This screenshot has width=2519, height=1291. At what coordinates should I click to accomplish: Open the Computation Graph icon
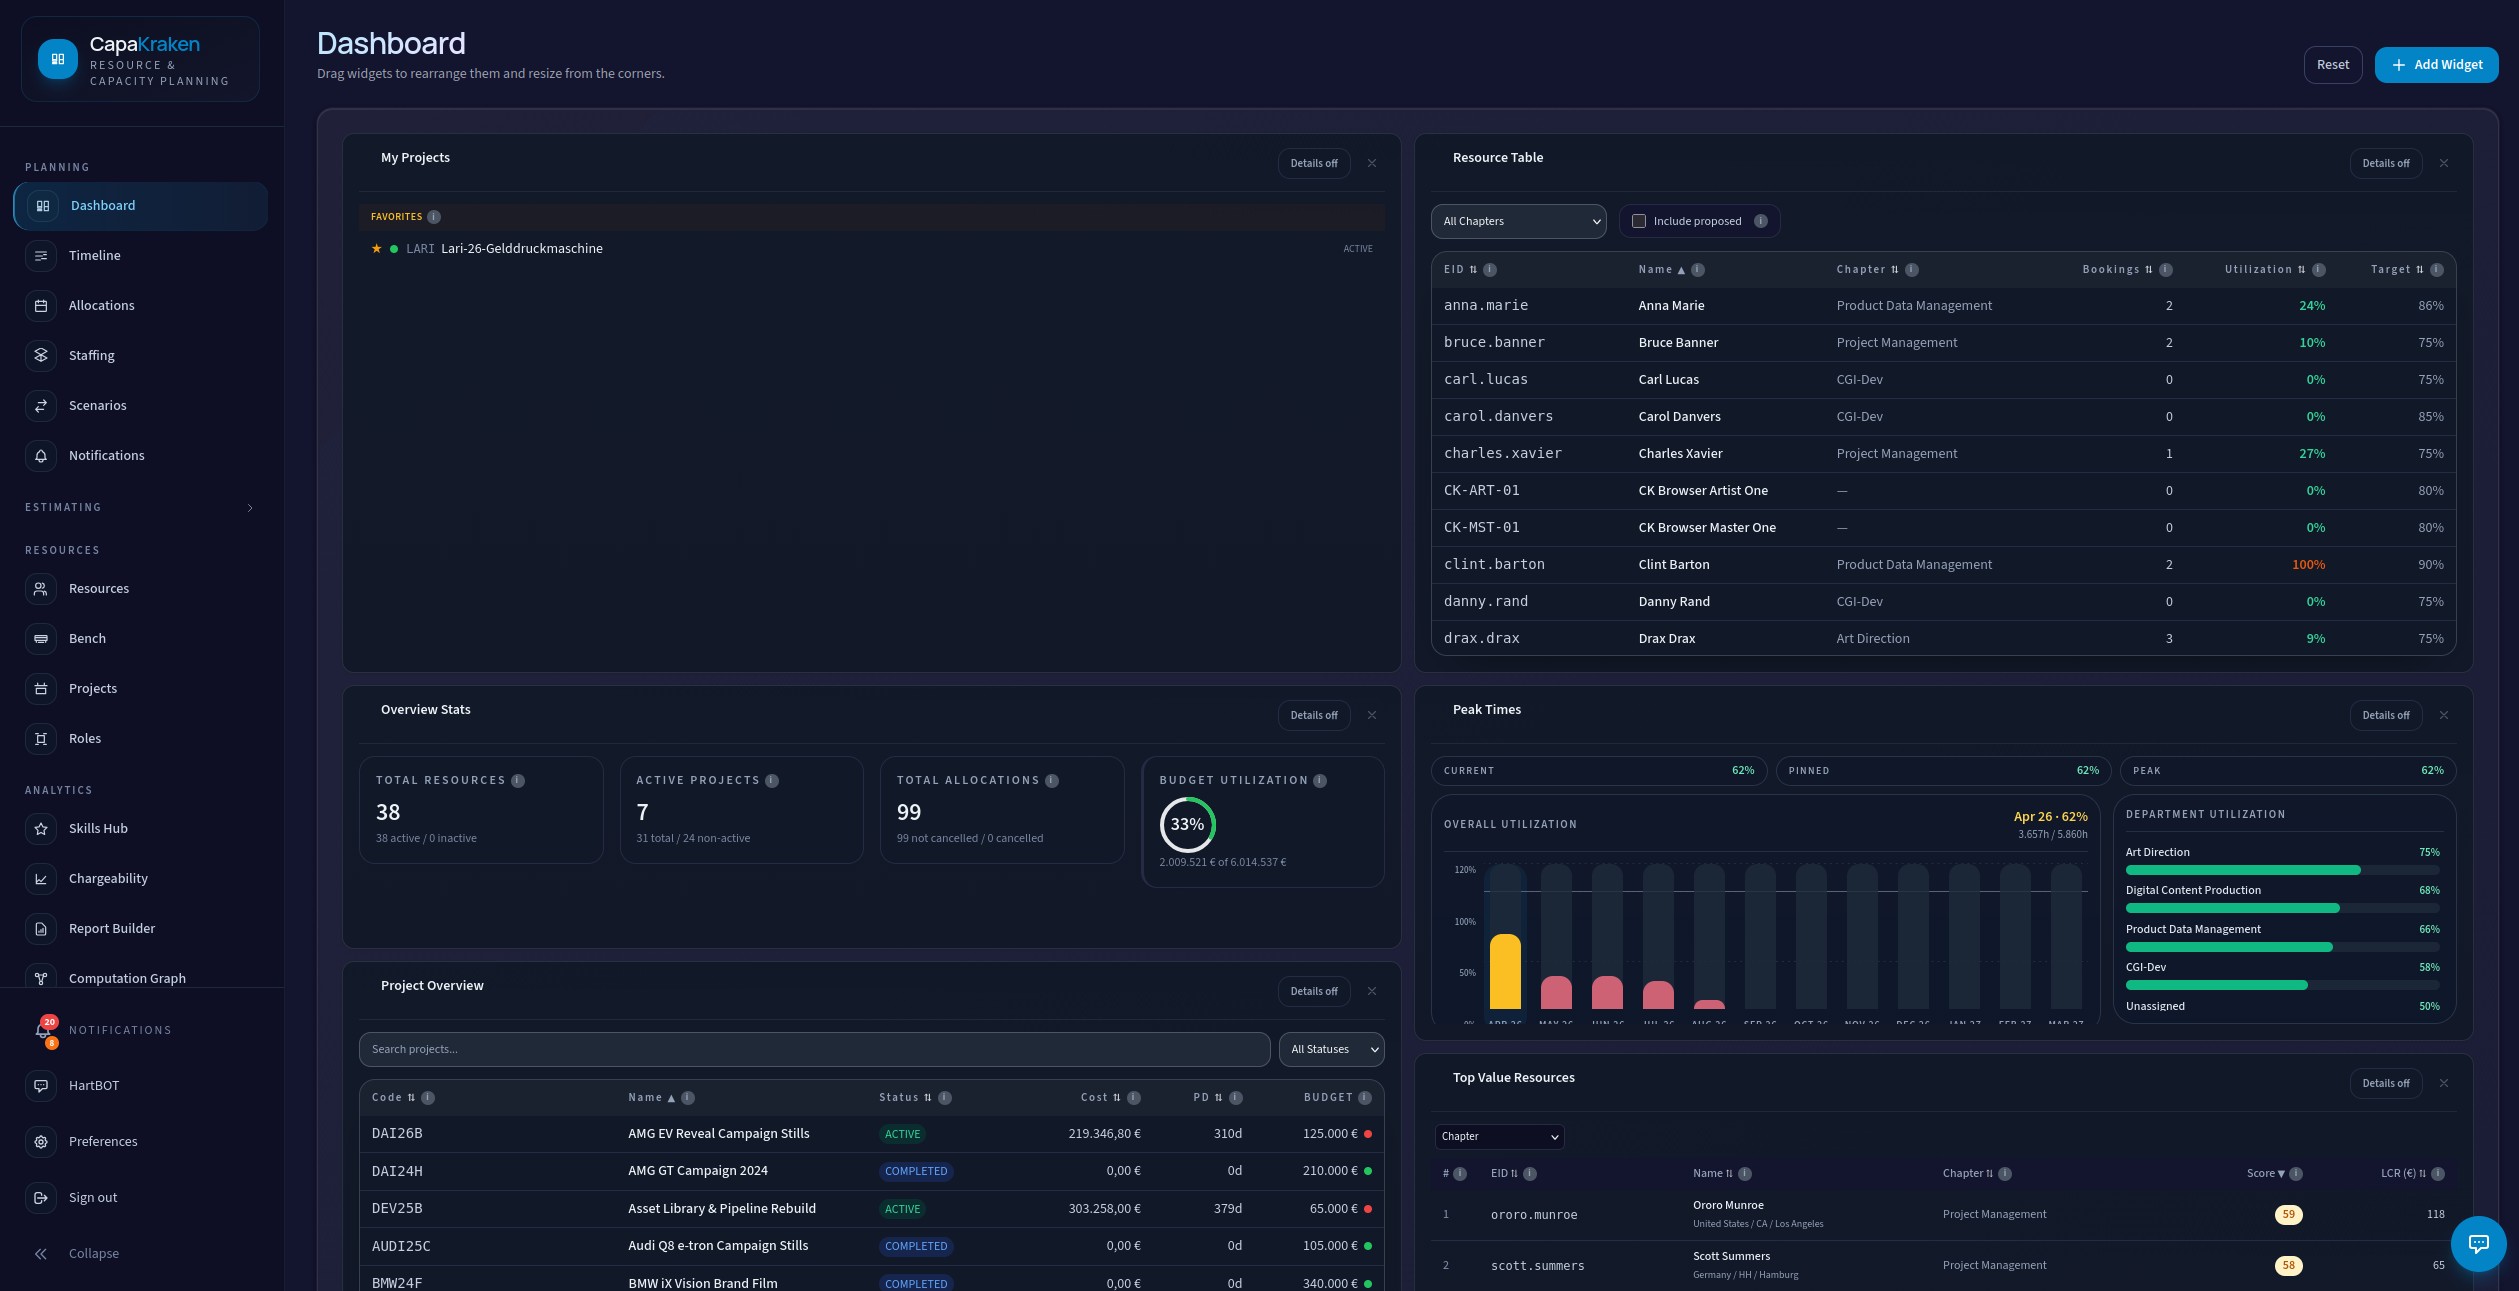pyautogui.click(x=41, y=978)
